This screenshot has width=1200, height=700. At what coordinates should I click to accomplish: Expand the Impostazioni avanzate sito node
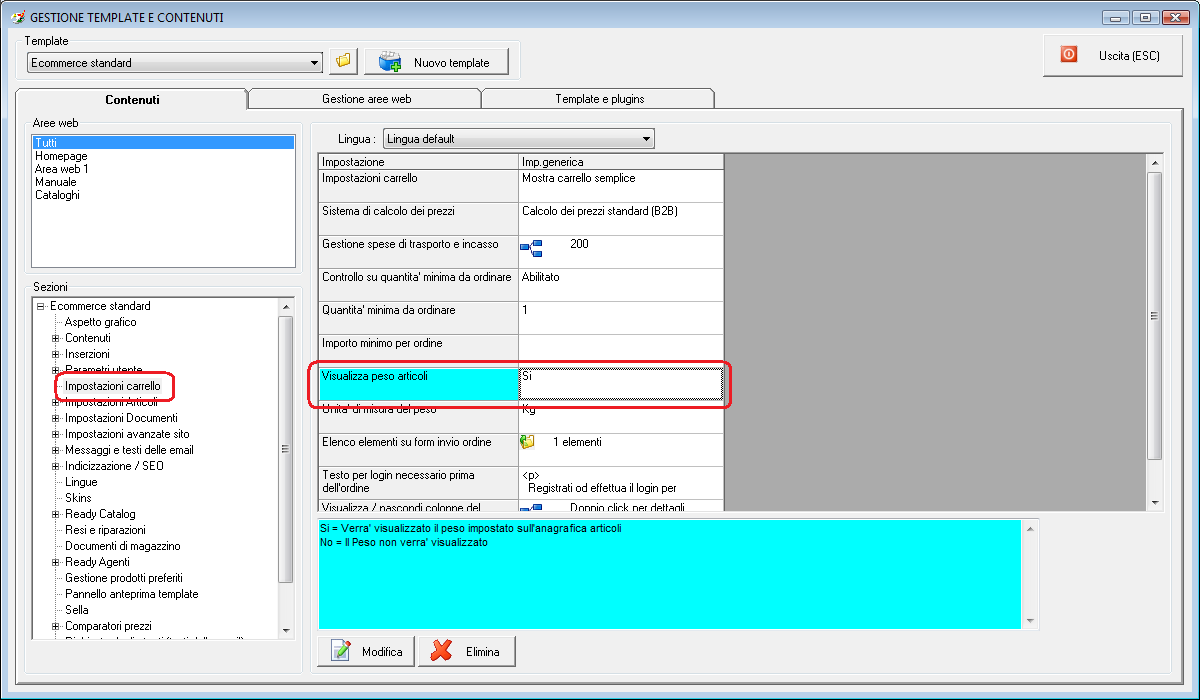(x=56, y=434)
